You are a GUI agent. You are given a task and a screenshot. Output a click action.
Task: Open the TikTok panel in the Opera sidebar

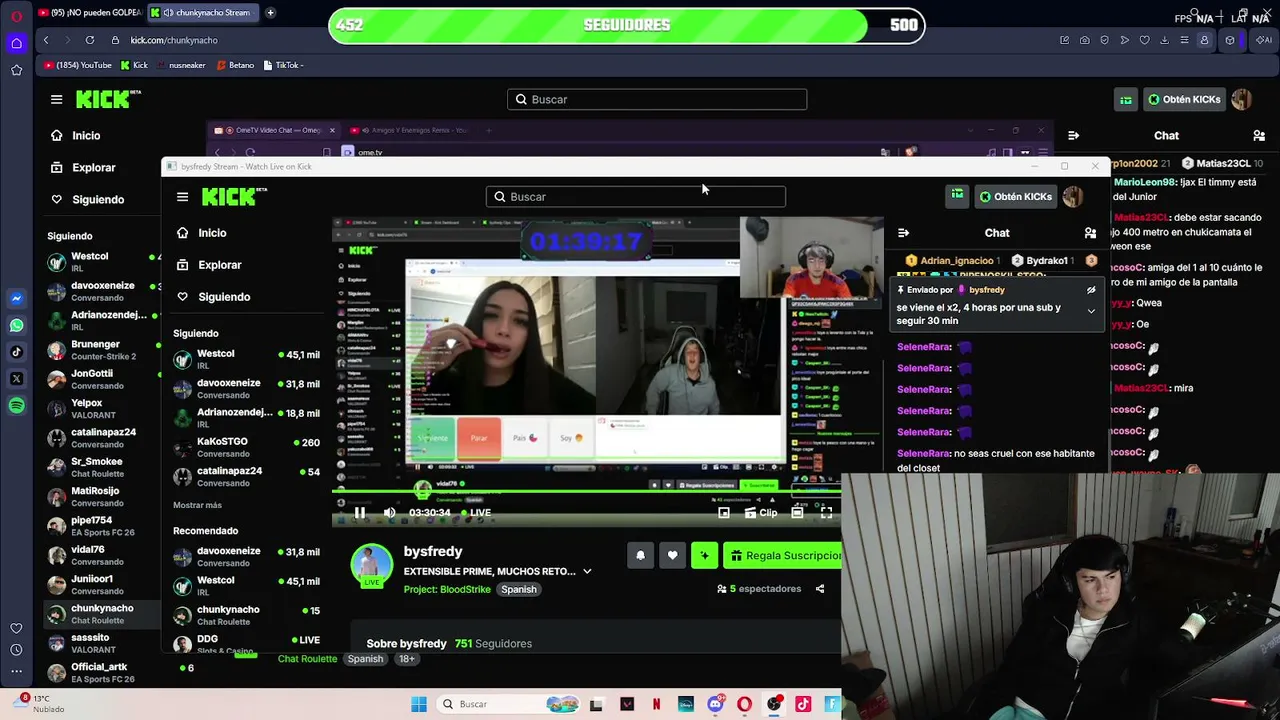click(x=16, y=352)
